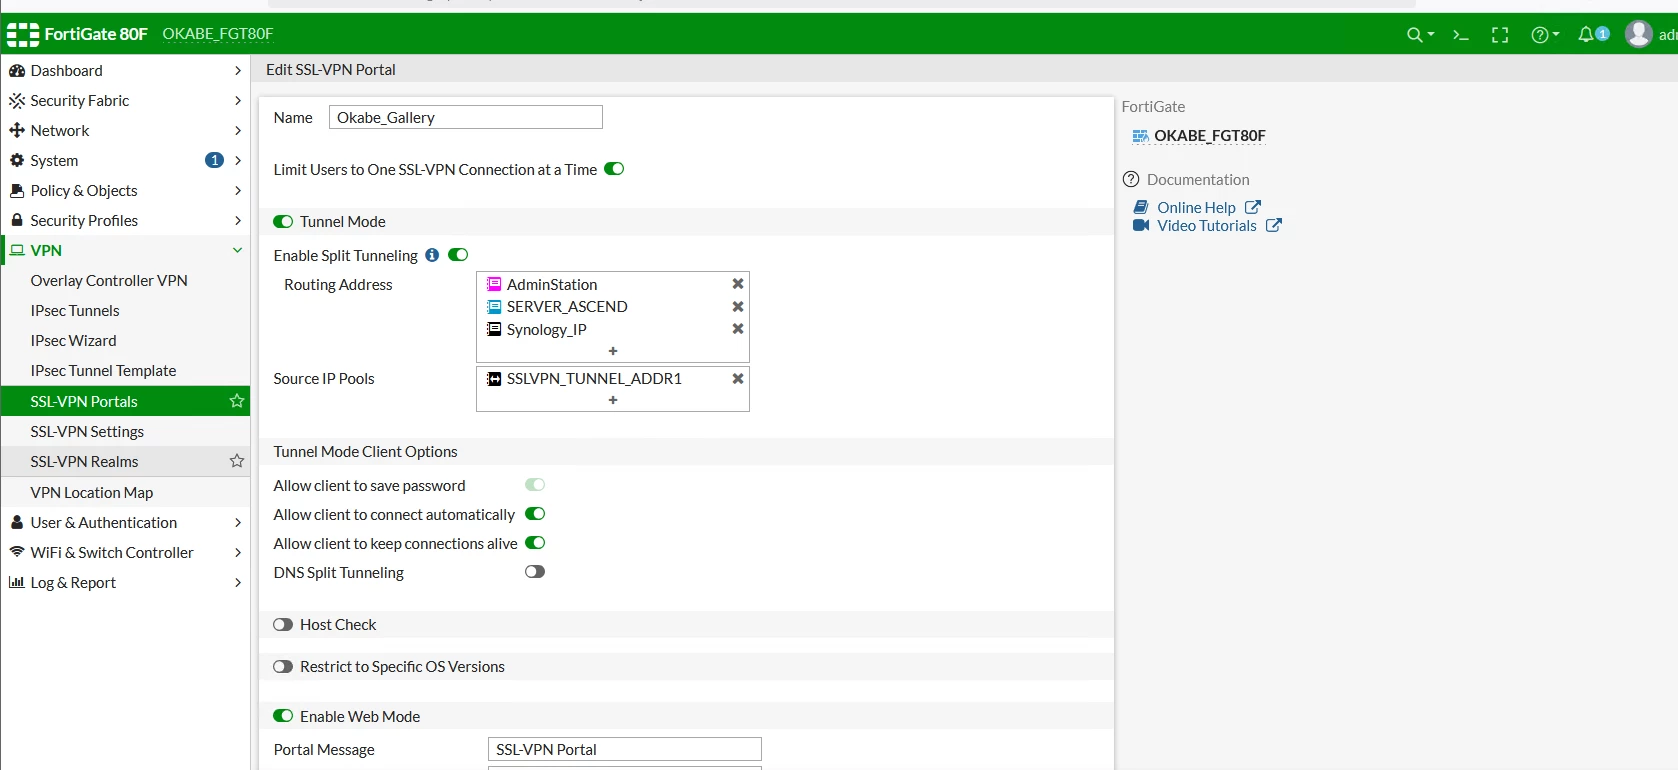Screen dimensions: 1678x770
Task: Click the Network move icon
Action: click(17, 131)
